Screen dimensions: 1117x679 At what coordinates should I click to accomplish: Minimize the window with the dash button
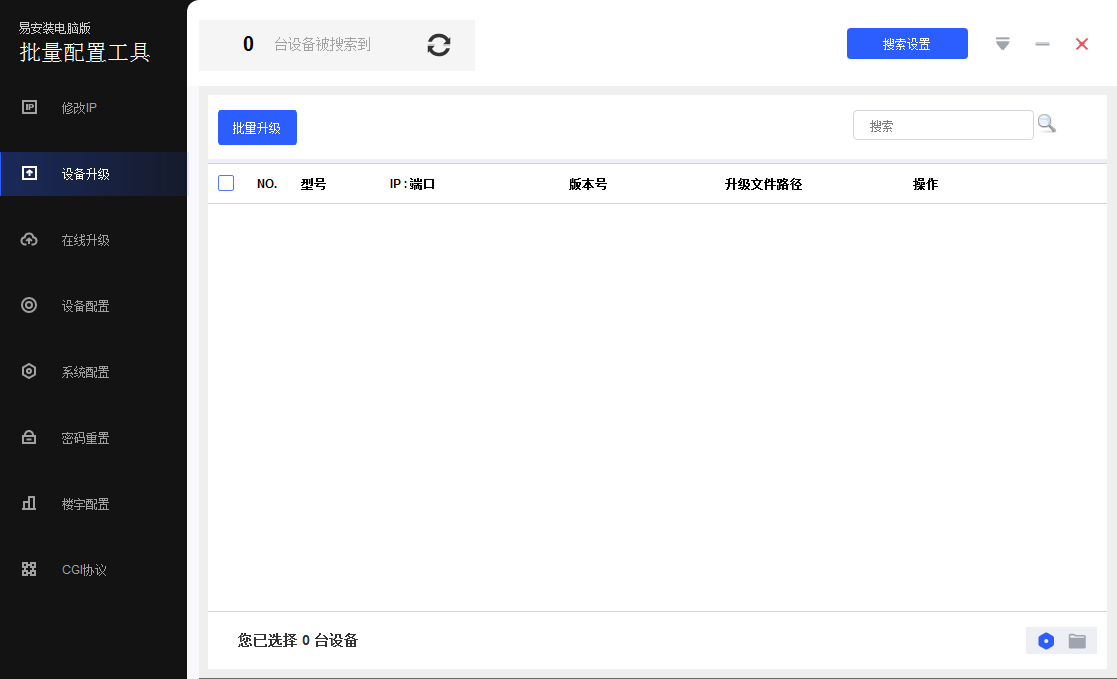pos(1042,44)
